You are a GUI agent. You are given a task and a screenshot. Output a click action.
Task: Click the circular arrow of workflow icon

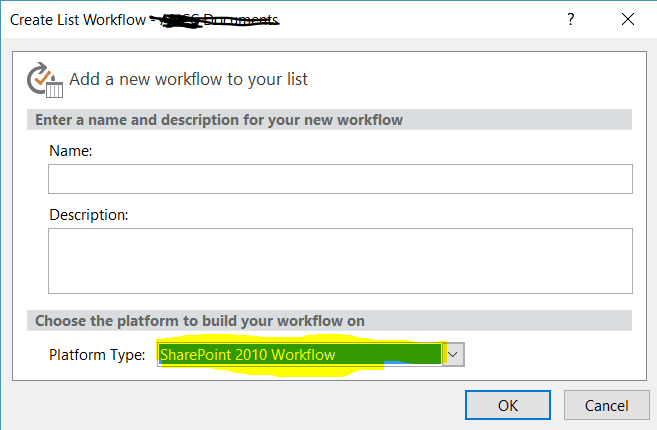[x=37, y=78]
